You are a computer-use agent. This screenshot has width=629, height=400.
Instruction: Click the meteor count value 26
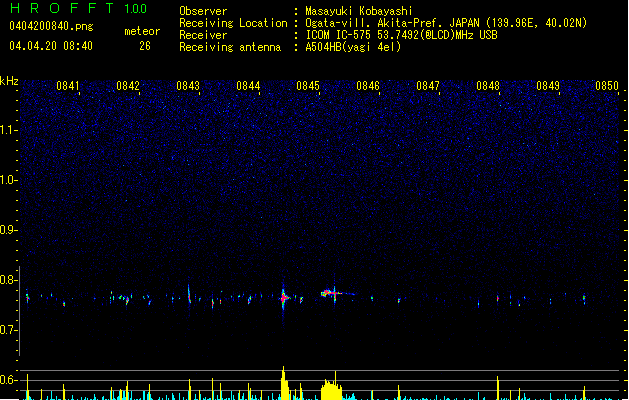(x=145, y=46)
